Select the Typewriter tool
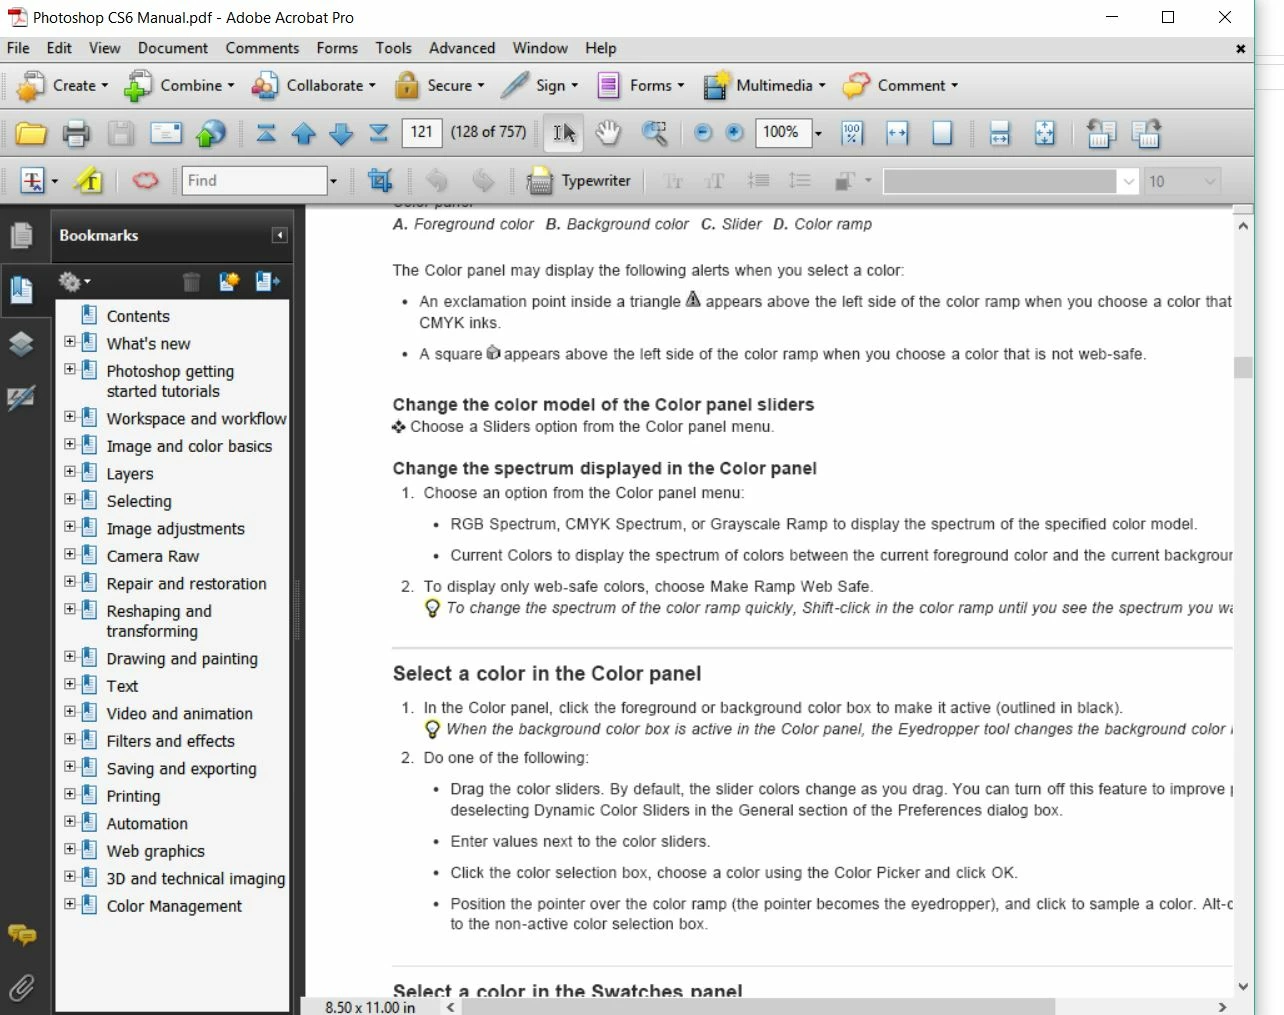Viewport: 1284px width, 1015px height. [579, 181]
